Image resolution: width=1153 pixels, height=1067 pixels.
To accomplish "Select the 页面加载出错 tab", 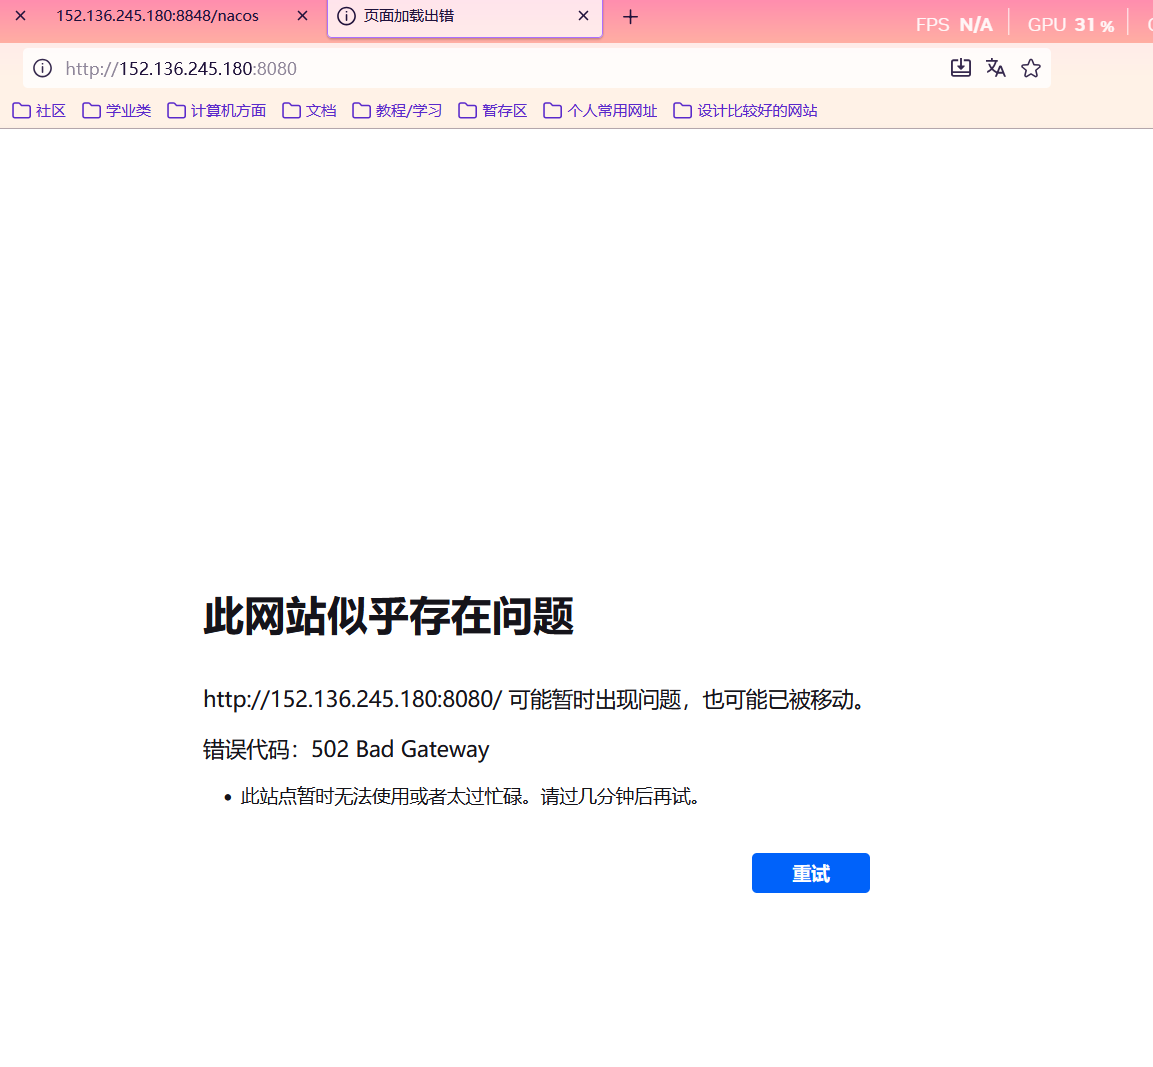I will [x=450, y=16].
